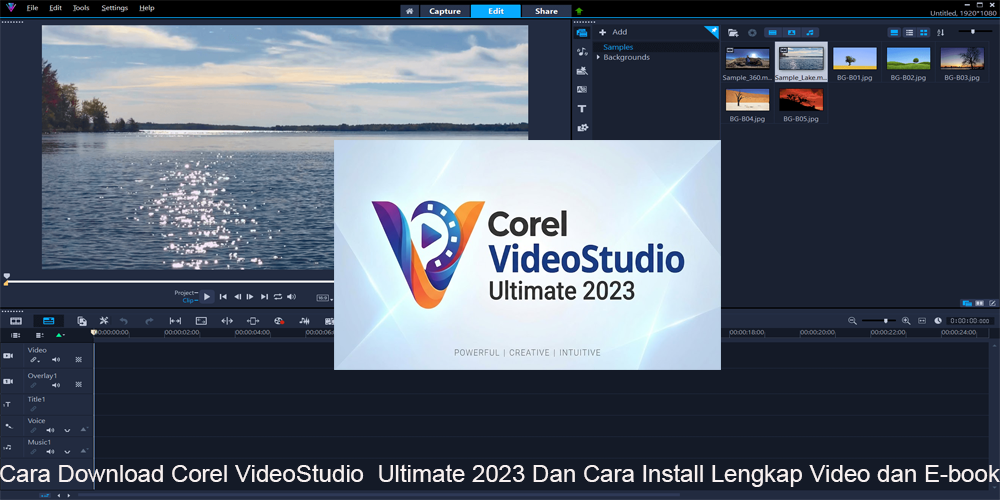Click the split-arrows slip tool icon

[227, 321]
